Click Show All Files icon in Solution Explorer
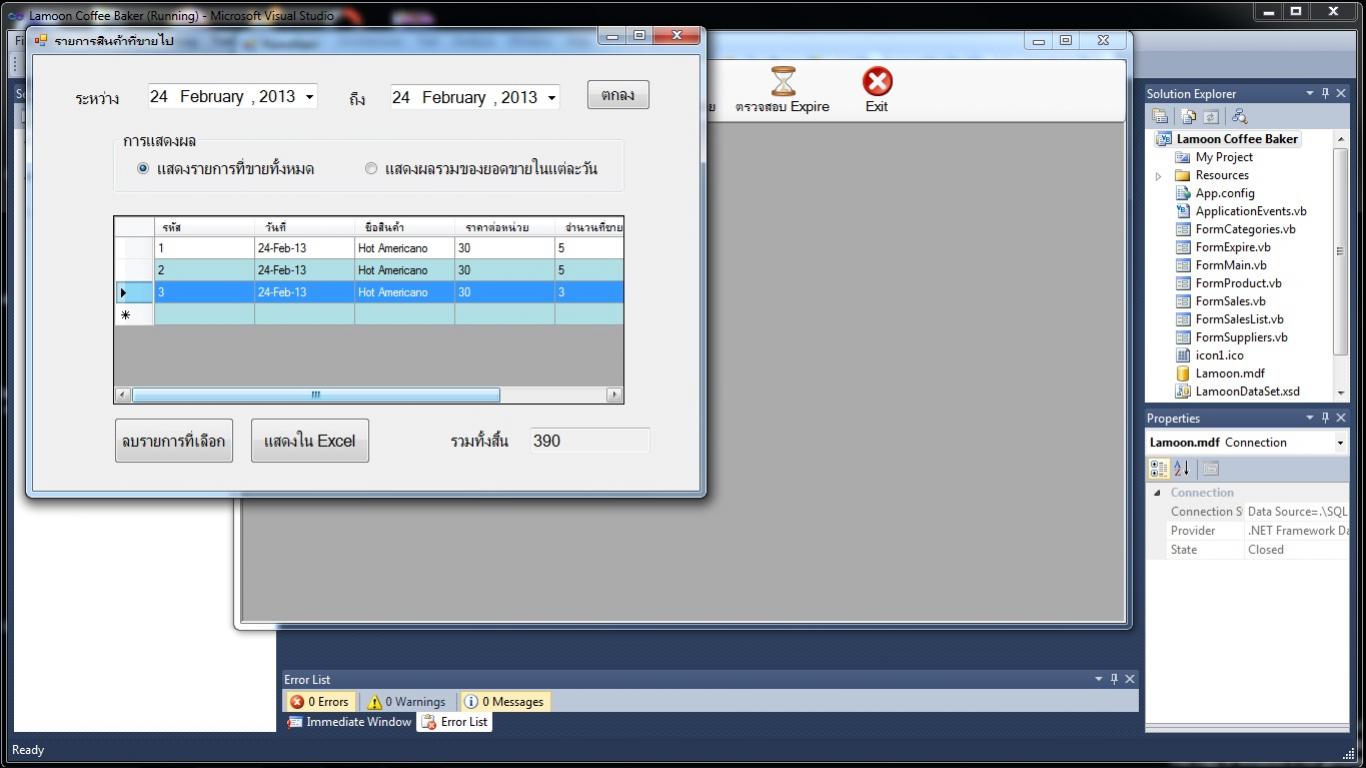Screen dimensions: 1366x768 [1189, 116]
